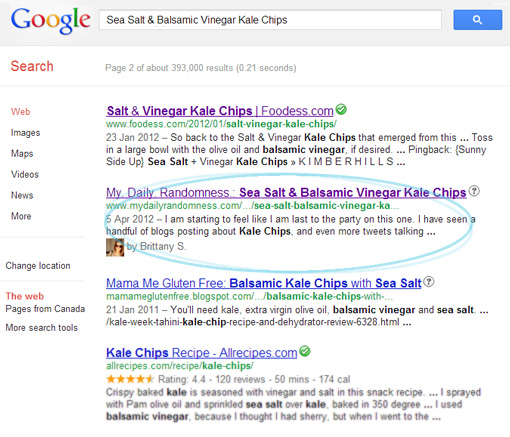
Task: Select Maps in the left sidebar
Action: tap(22, 154)
